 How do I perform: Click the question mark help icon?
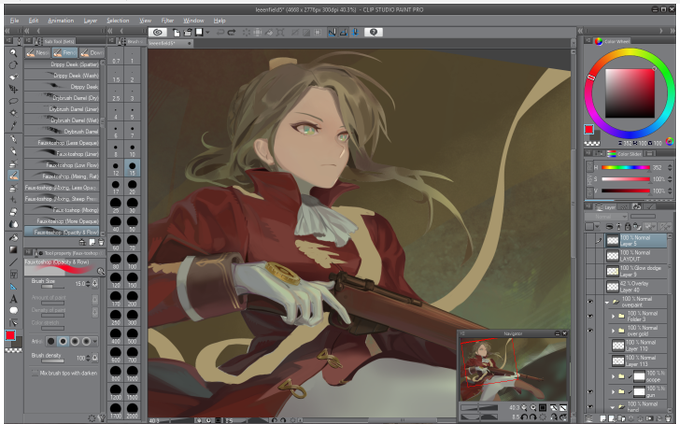[373, 32]
